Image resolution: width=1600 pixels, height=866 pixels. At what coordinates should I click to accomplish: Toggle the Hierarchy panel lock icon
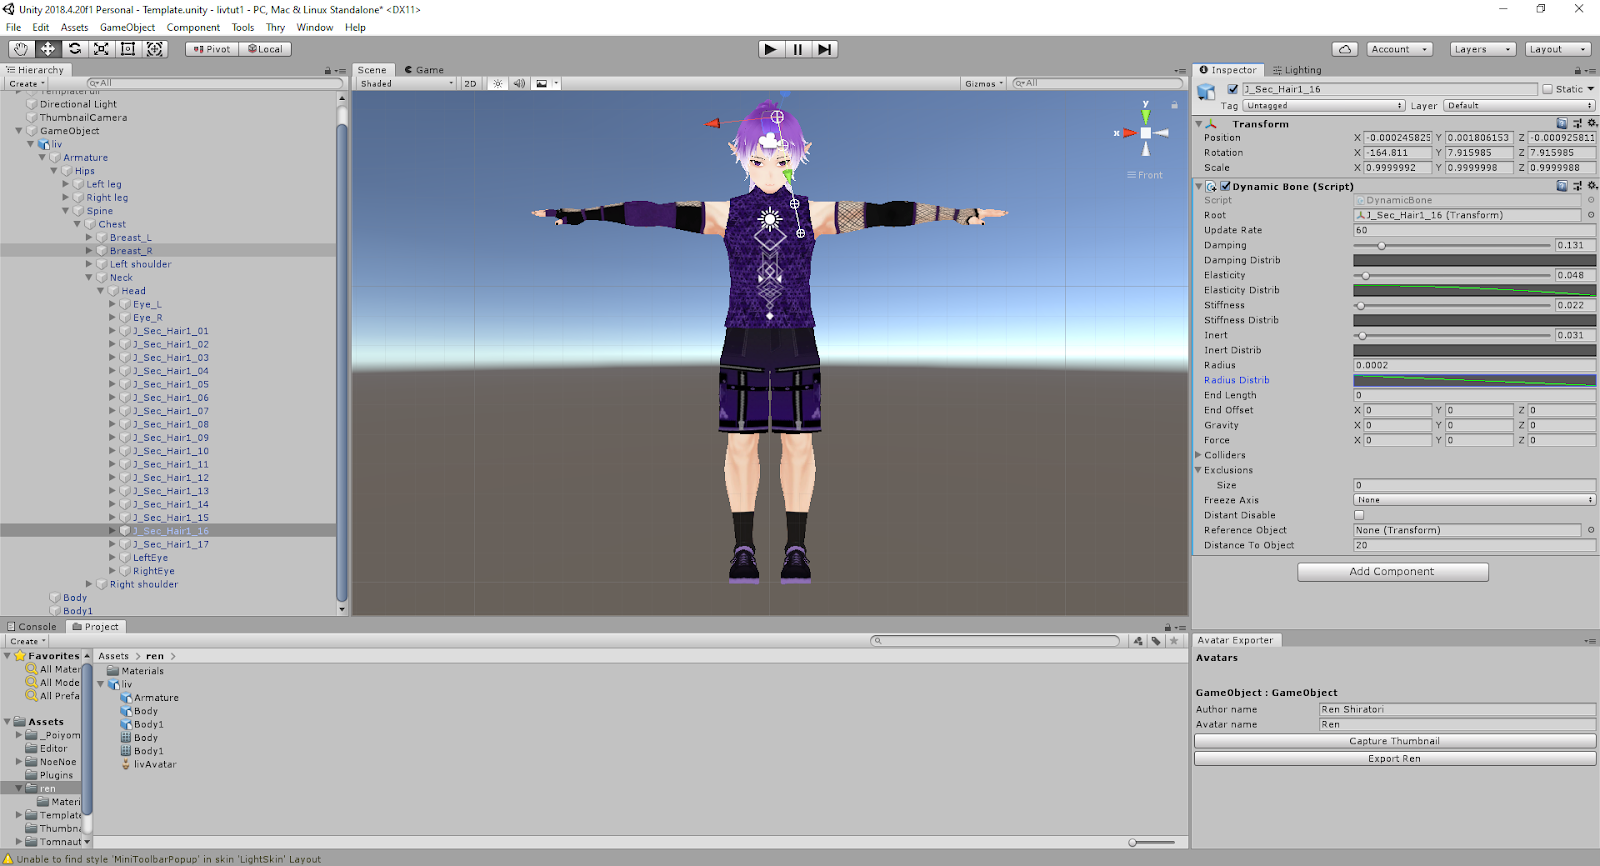point(328,70)
